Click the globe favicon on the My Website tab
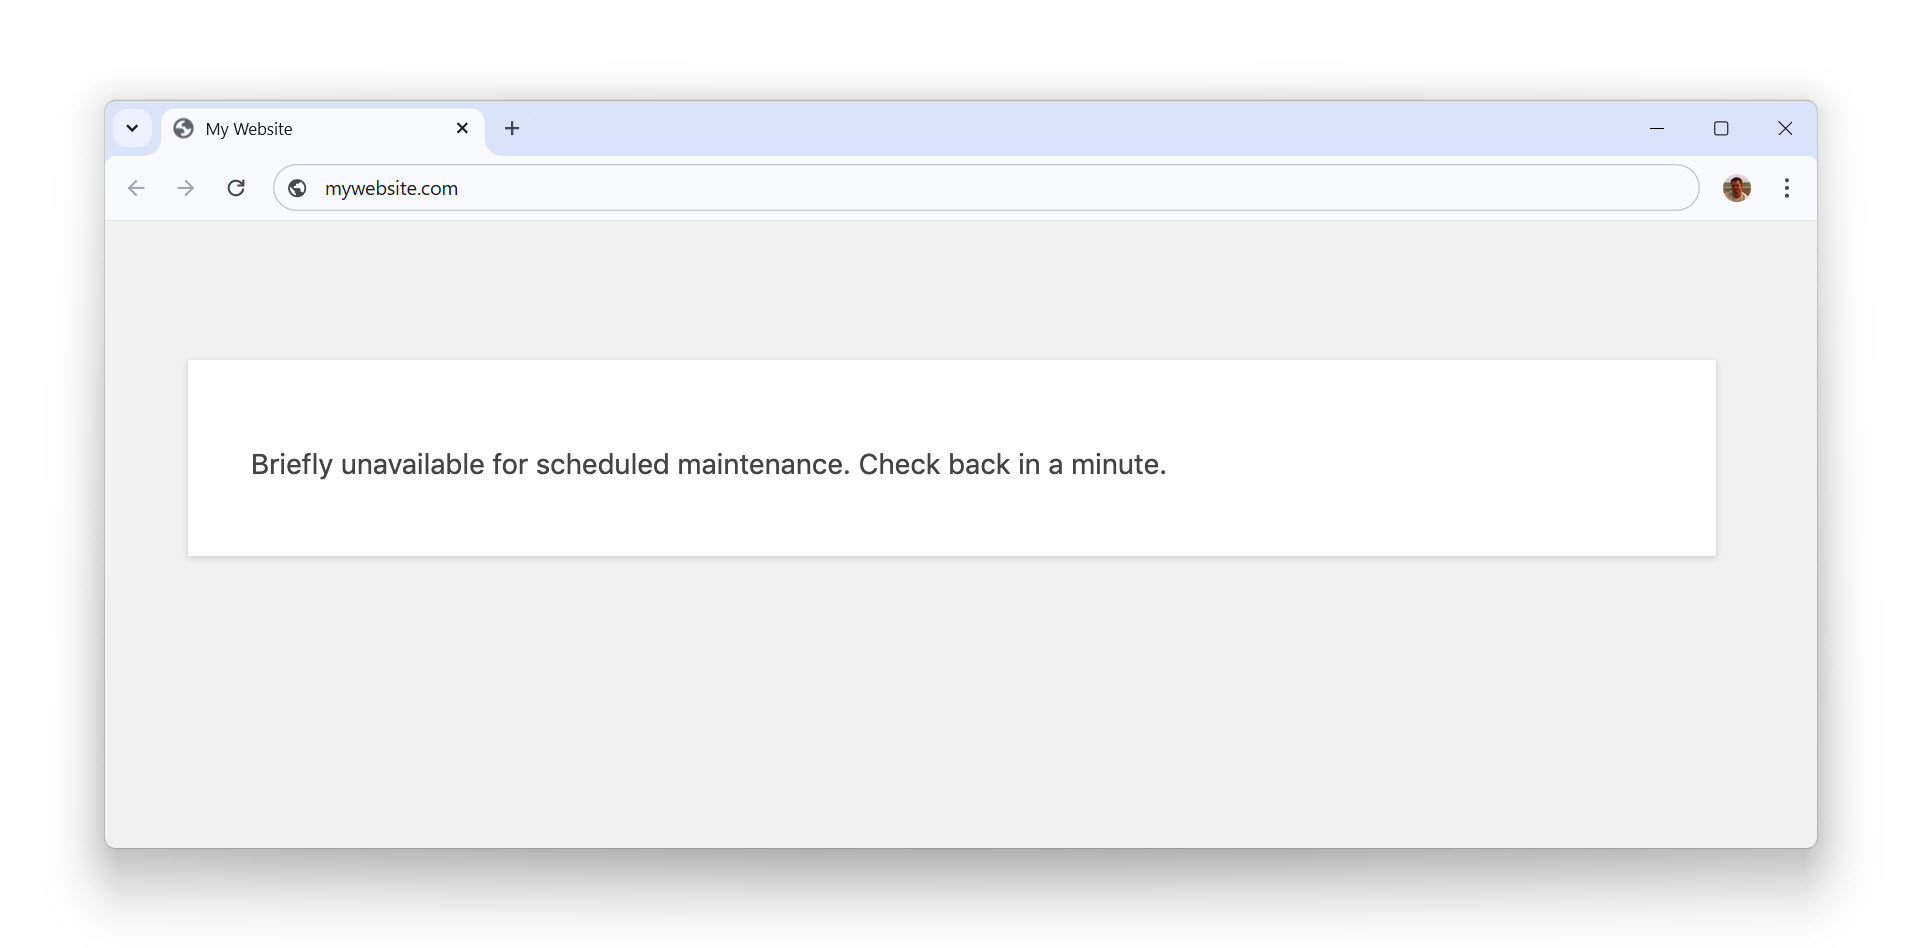This screenshot has height=948, width=1920. (182, 128)
